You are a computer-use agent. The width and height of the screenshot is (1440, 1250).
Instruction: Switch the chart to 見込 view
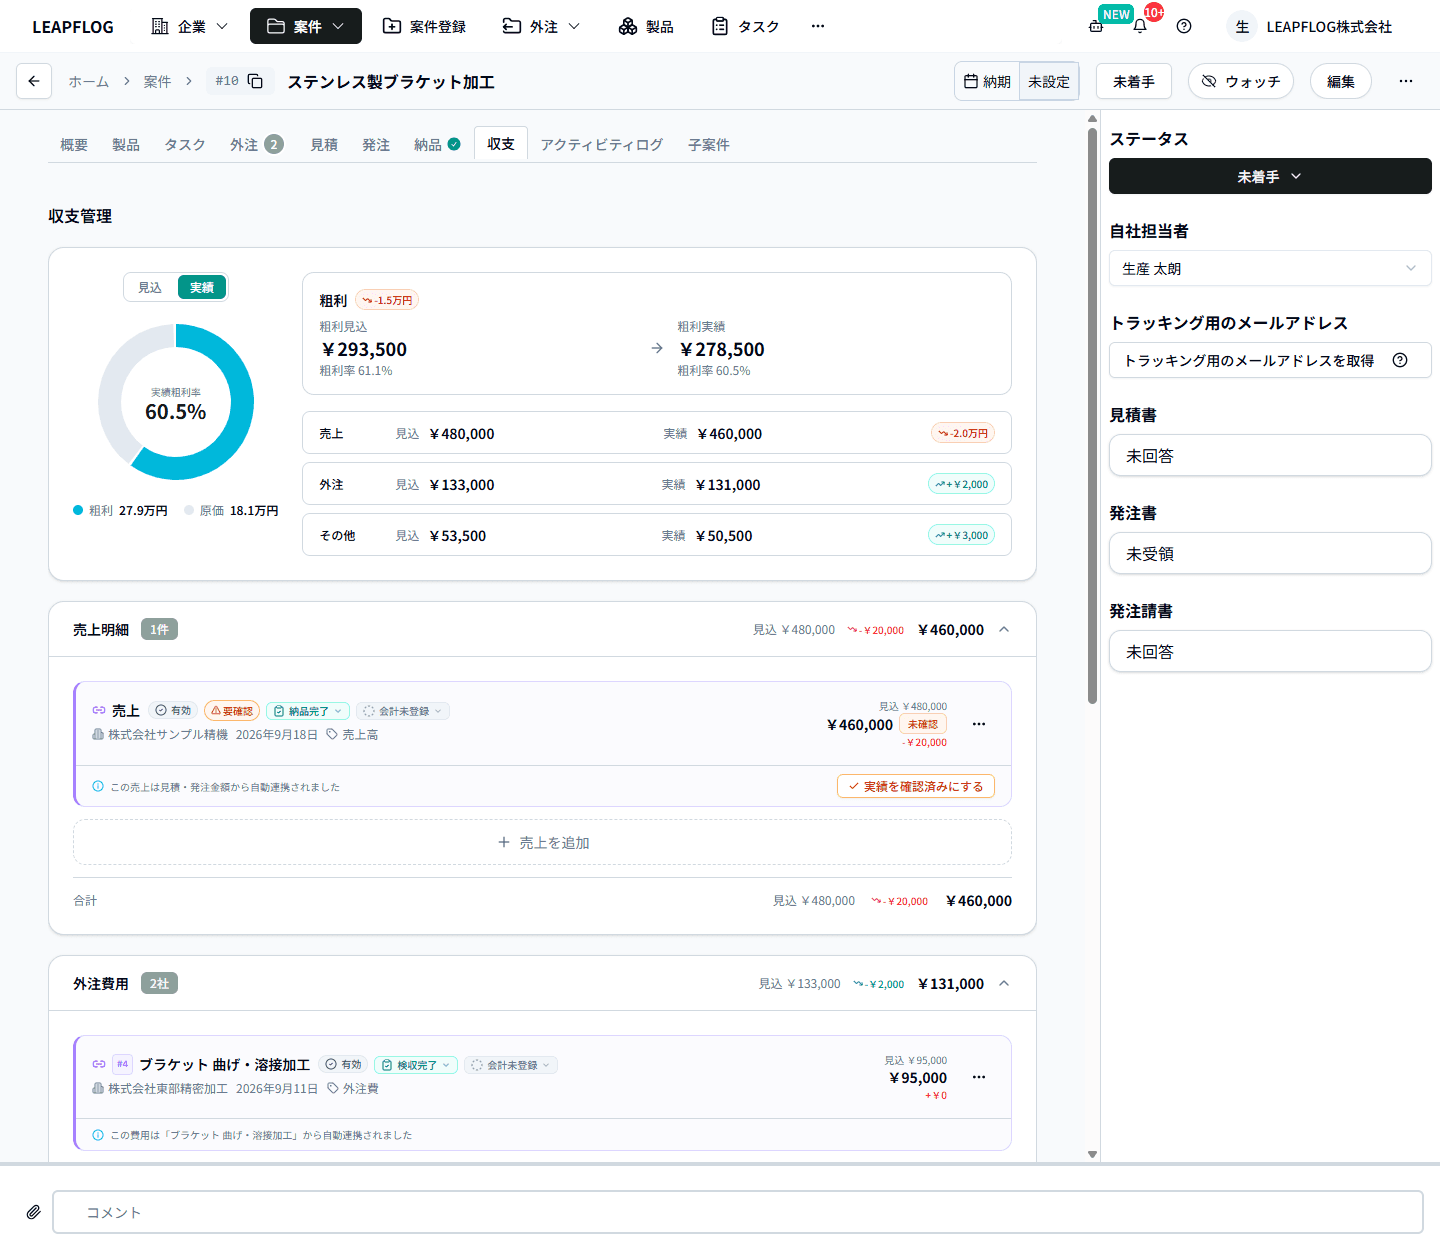(150, 287)
